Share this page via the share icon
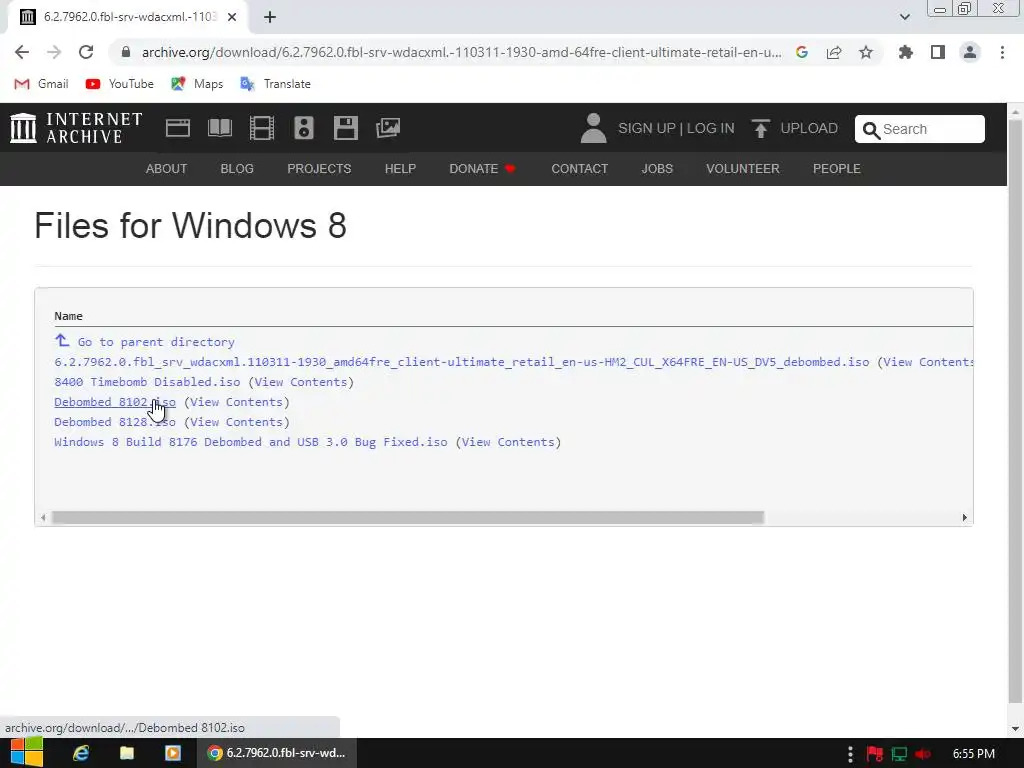This screenshot has width=1024, height=768. [x=834, y=52]
